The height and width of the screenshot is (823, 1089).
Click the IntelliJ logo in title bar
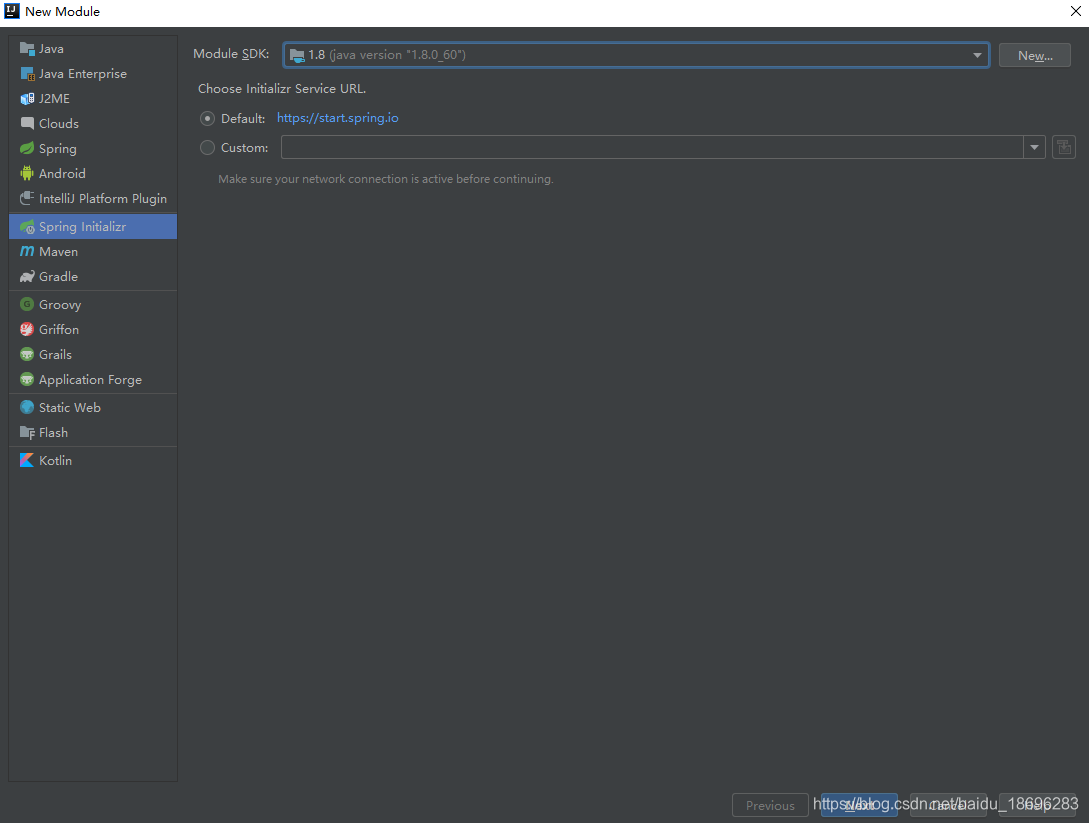click(x=12, y=11)
